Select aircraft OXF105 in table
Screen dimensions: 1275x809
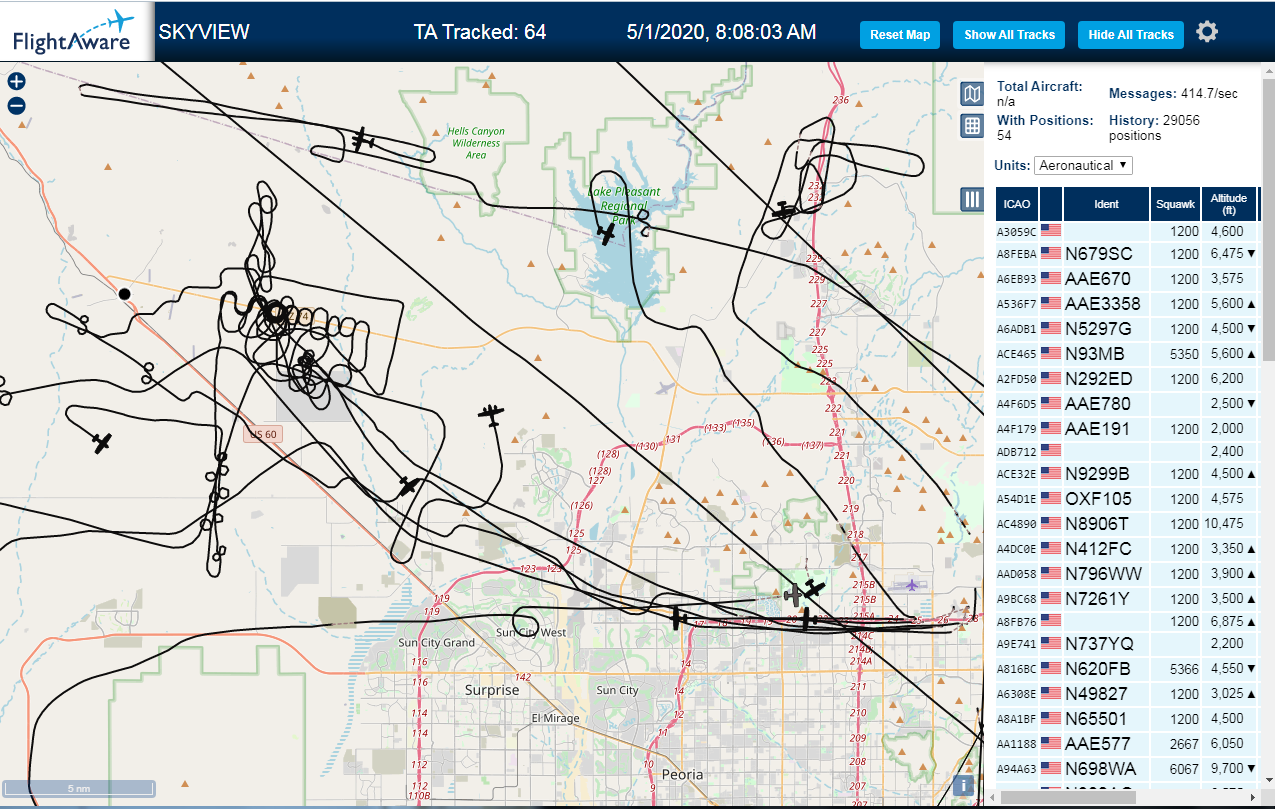point(1126,498)
